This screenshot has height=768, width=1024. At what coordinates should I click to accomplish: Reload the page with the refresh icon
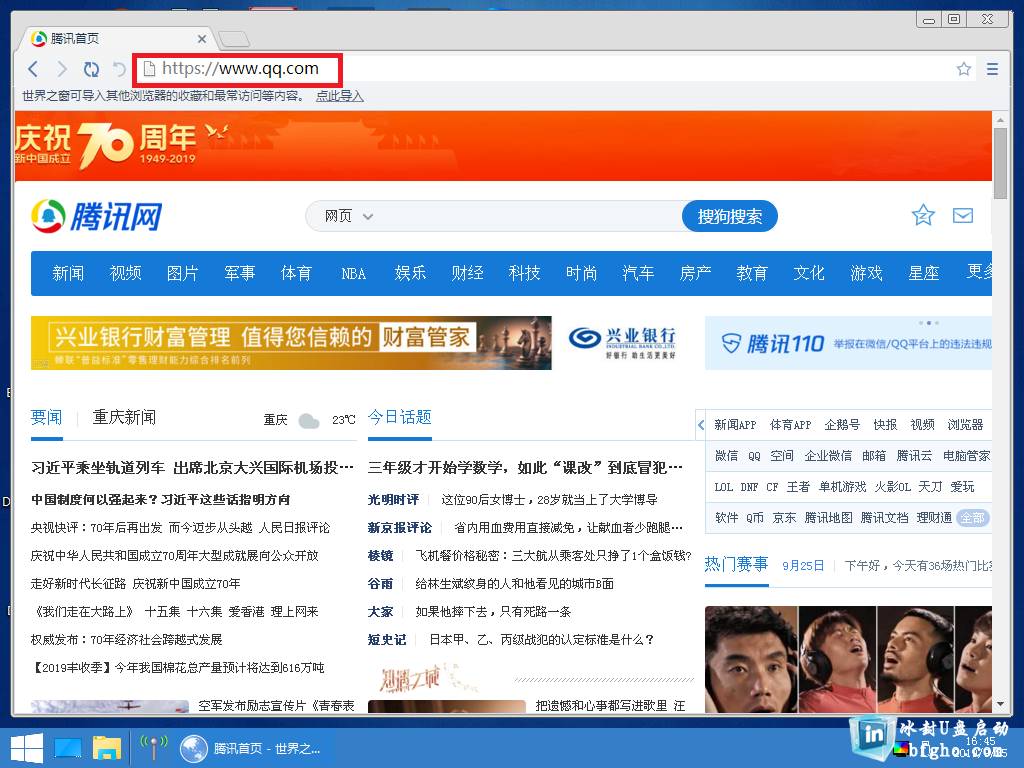pos(91,69)
